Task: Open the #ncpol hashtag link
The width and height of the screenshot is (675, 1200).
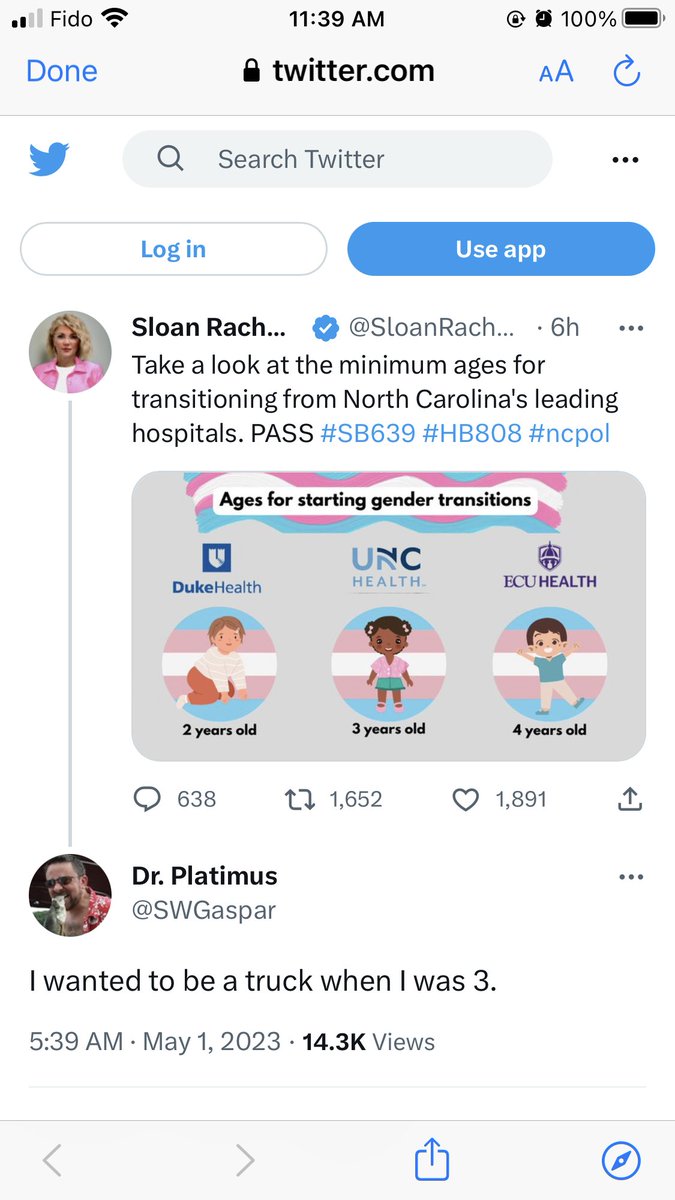Action: click(568, 433)
